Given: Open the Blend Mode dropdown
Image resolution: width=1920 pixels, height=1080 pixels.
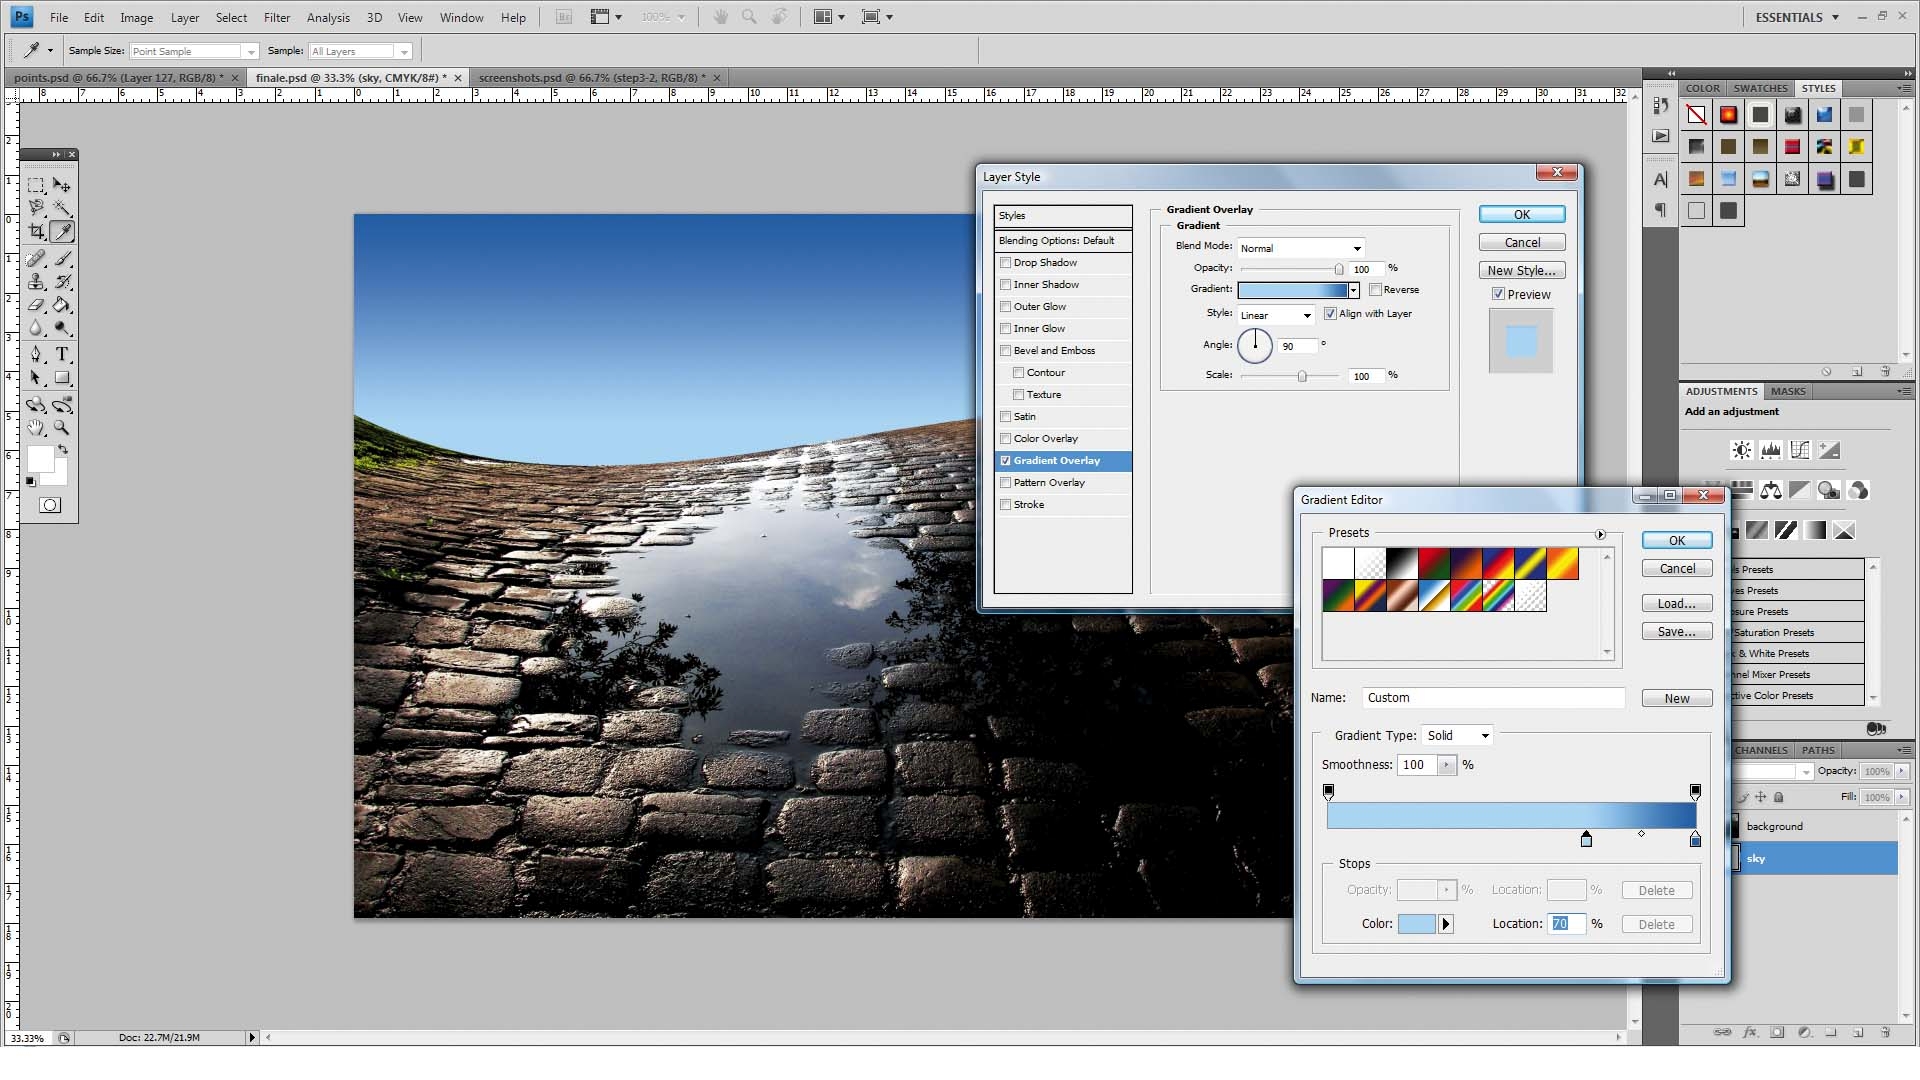Looking at the screenshot, I should [1301, 248].
